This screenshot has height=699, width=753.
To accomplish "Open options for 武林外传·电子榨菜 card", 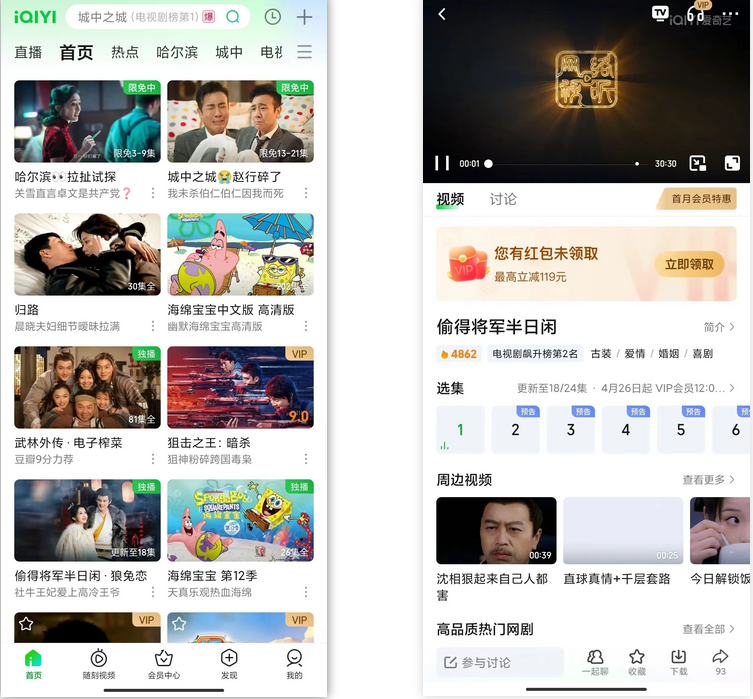I will [153, 459].
